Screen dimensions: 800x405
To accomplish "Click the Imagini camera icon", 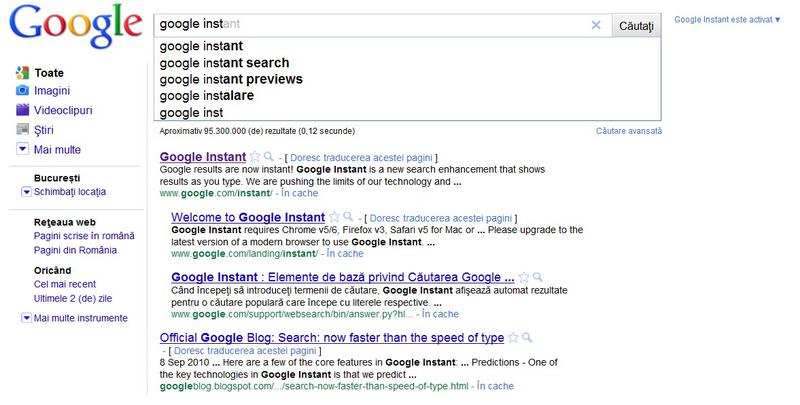I will pyautogui.click(x=23, y=91).
